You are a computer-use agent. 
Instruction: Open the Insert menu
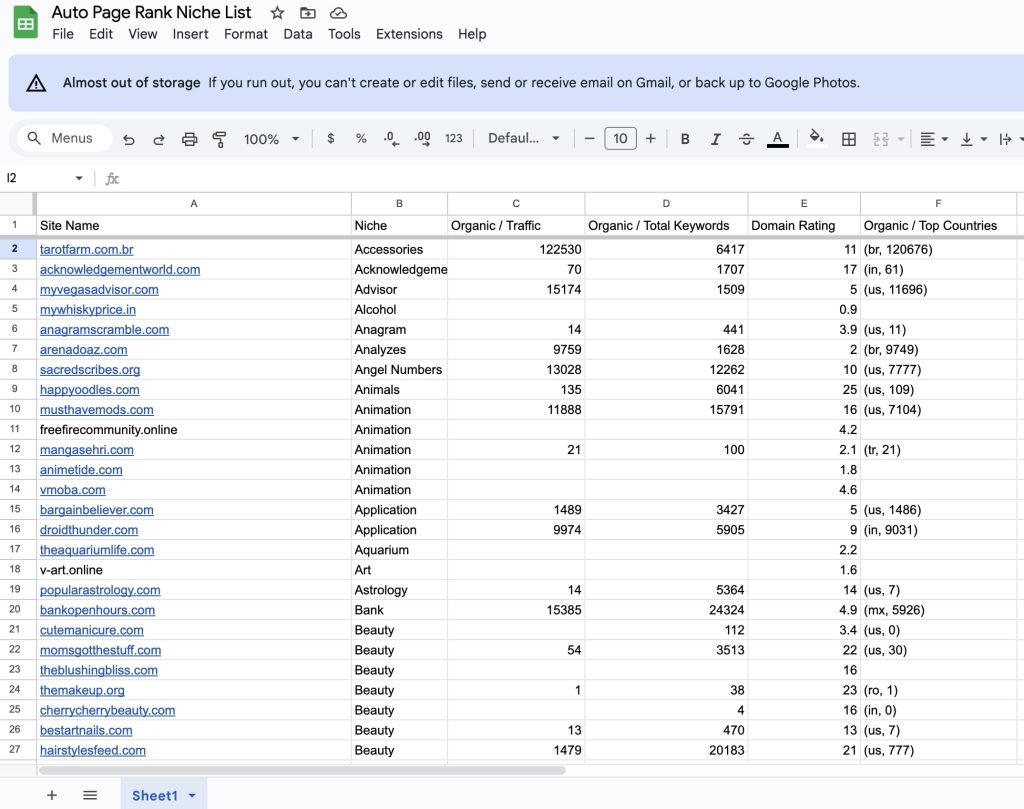tap(190, 34)
